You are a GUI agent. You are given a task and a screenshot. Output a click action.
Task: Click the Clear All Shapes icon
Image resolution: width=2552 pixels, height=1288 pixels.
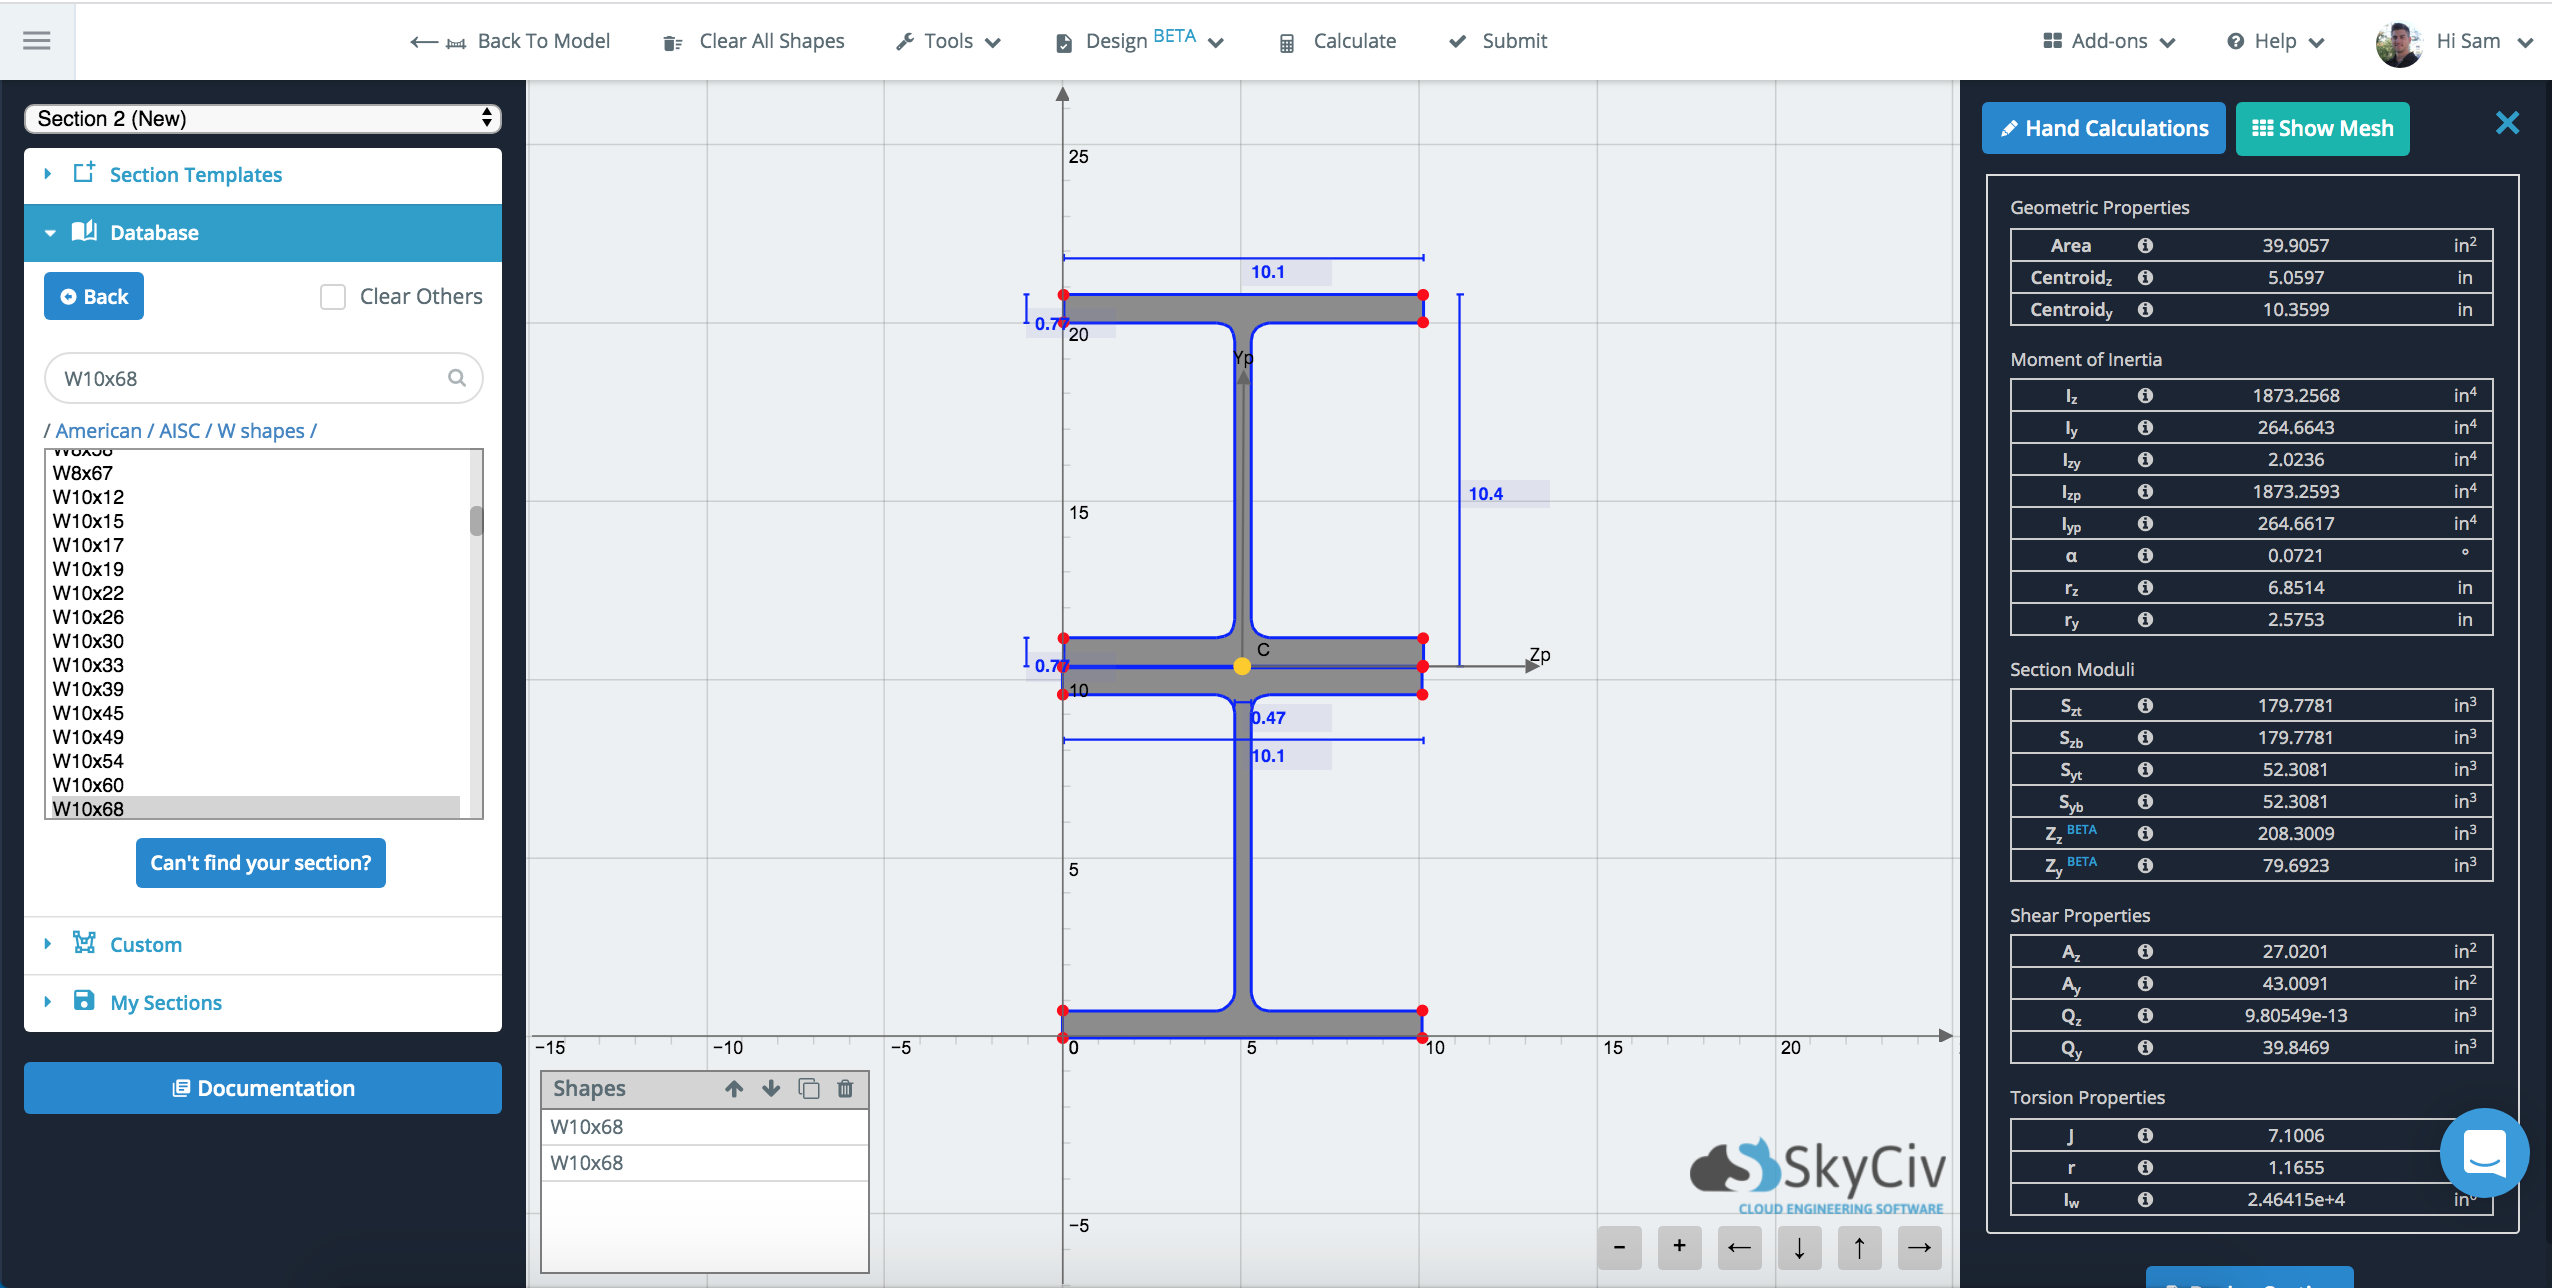click(668, 41)
